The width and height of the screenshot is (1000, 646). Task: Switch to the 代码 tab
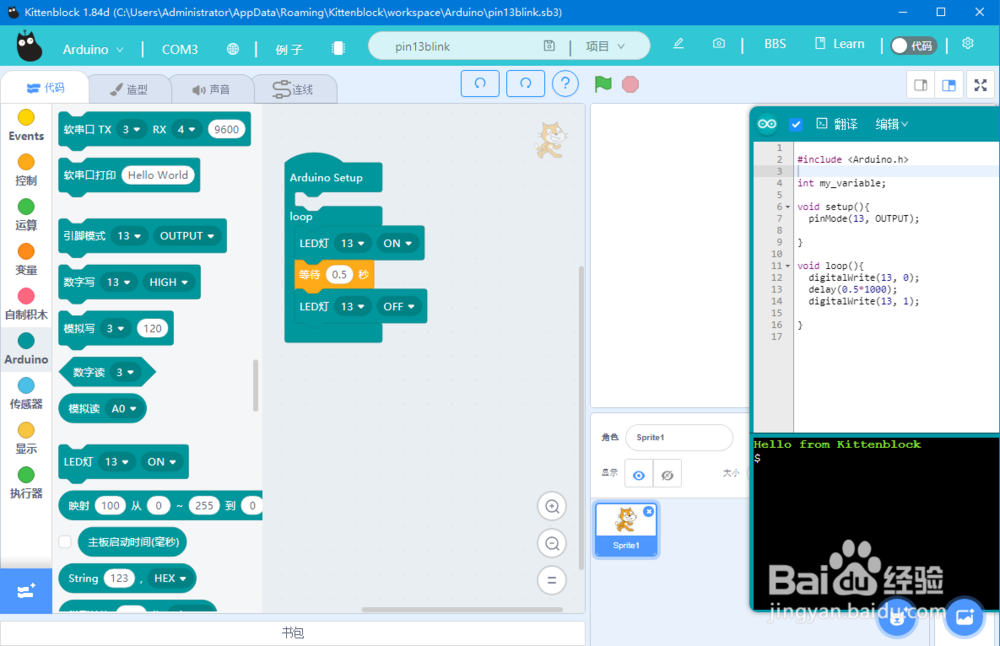(45, 87)
